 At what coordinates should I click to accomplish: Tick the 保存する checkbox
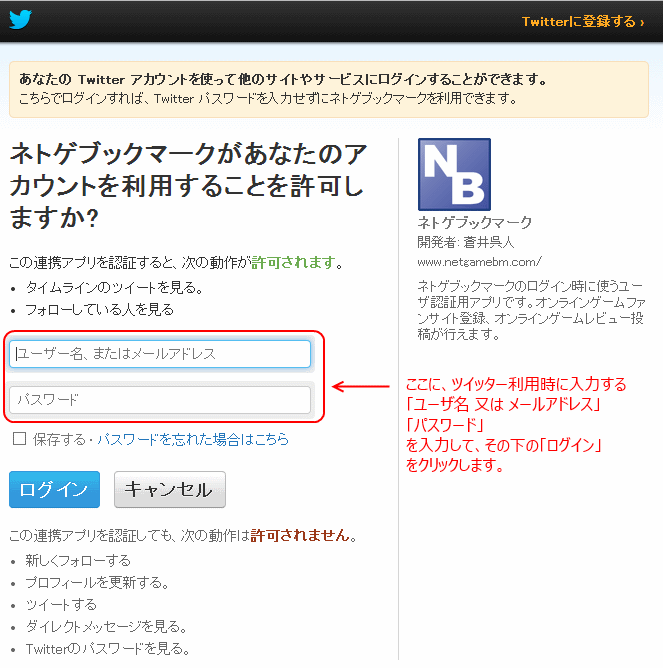tap(20, 438)
